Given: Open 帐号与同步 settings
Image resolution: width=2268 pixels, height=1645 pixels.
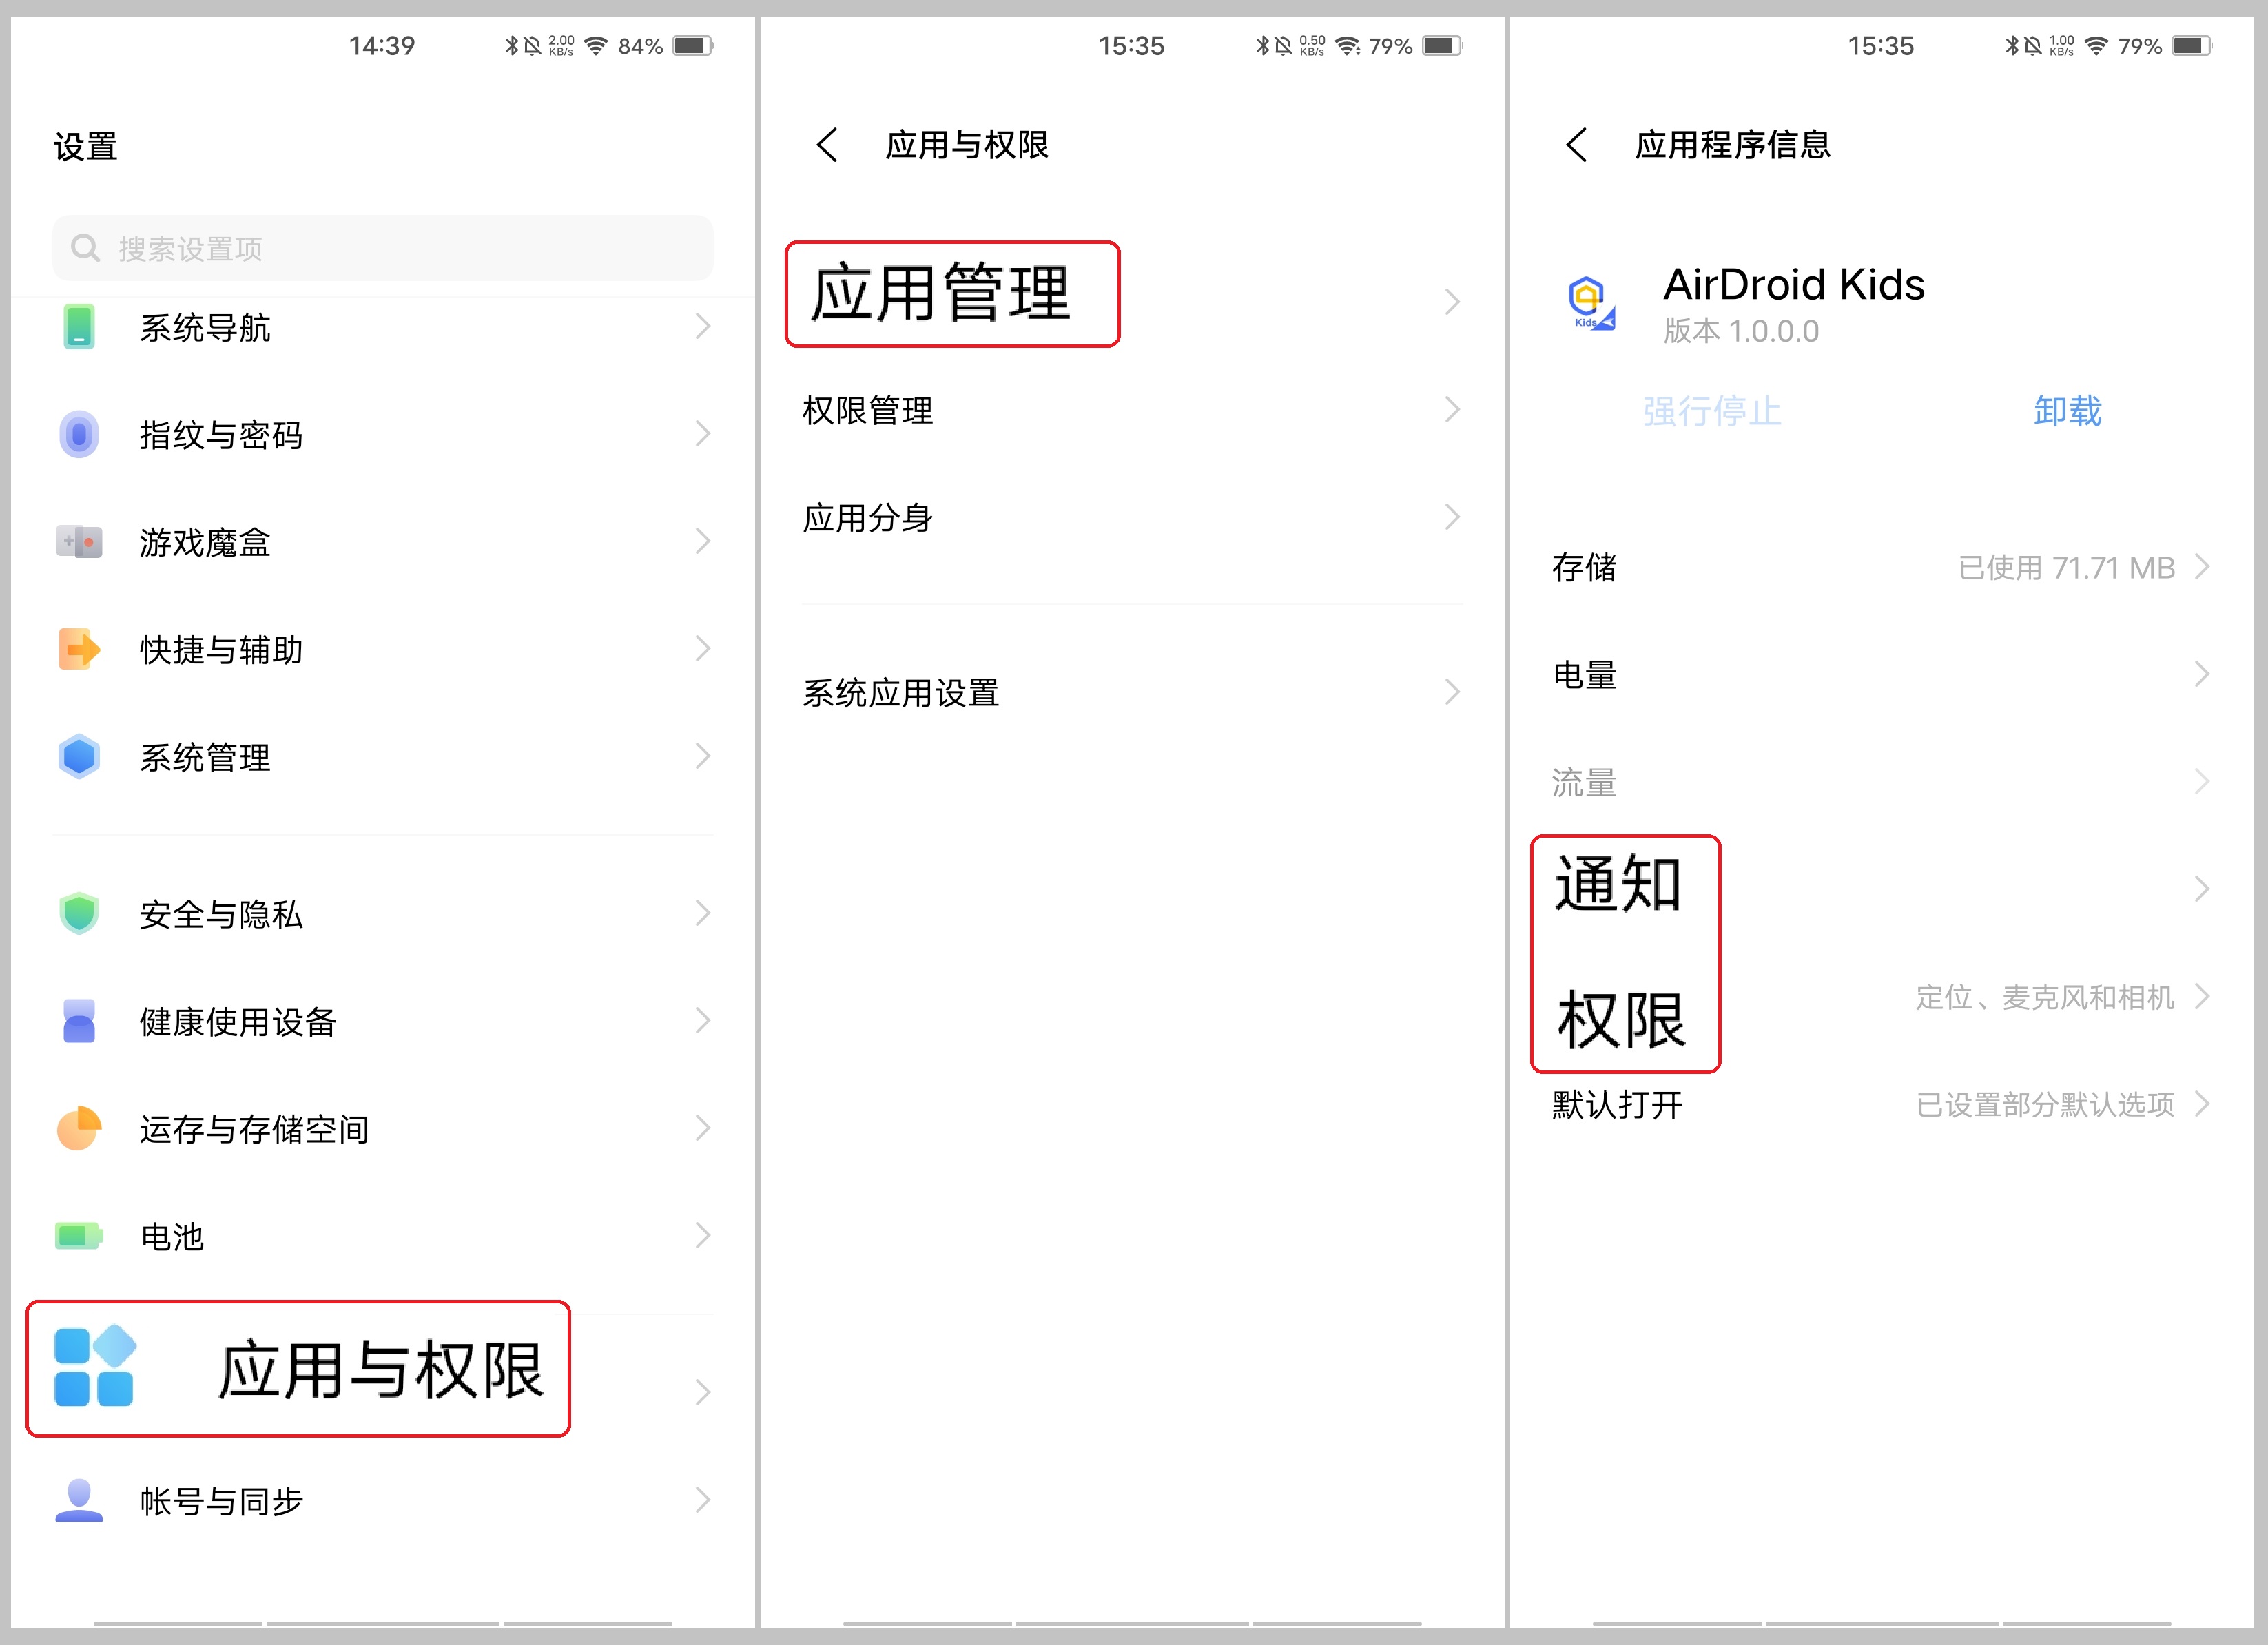Looking at the screenshot, I should pos(383,1500).
